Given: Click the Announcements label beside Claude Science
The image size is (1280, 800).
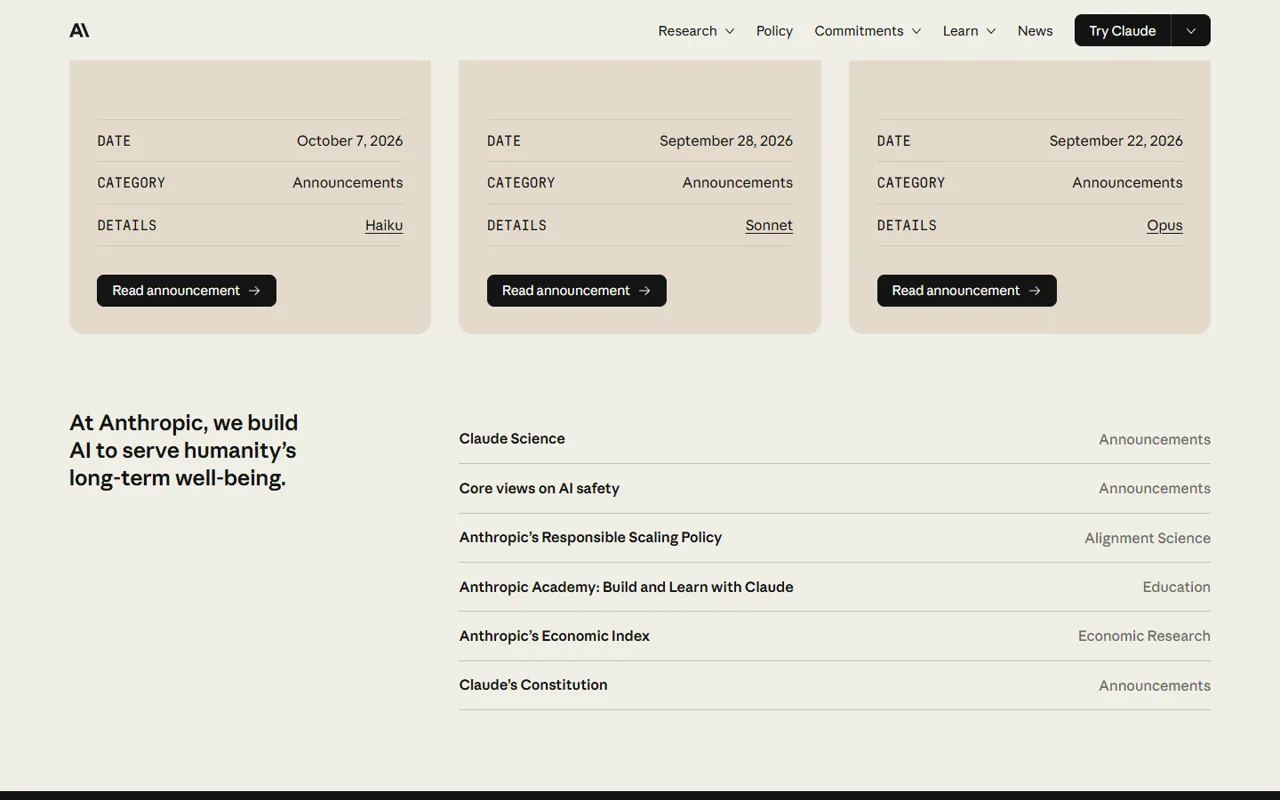Looking at the screenshot, I should 1155,439.
